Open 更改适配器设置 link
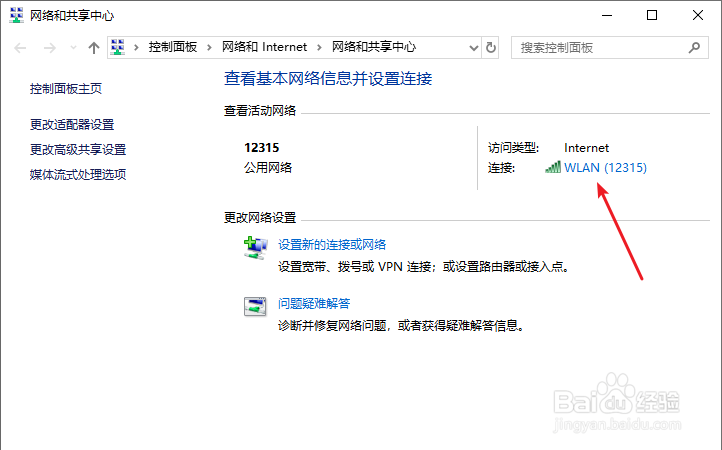Viewport: 722px width, 450px height. click(72, 124)
